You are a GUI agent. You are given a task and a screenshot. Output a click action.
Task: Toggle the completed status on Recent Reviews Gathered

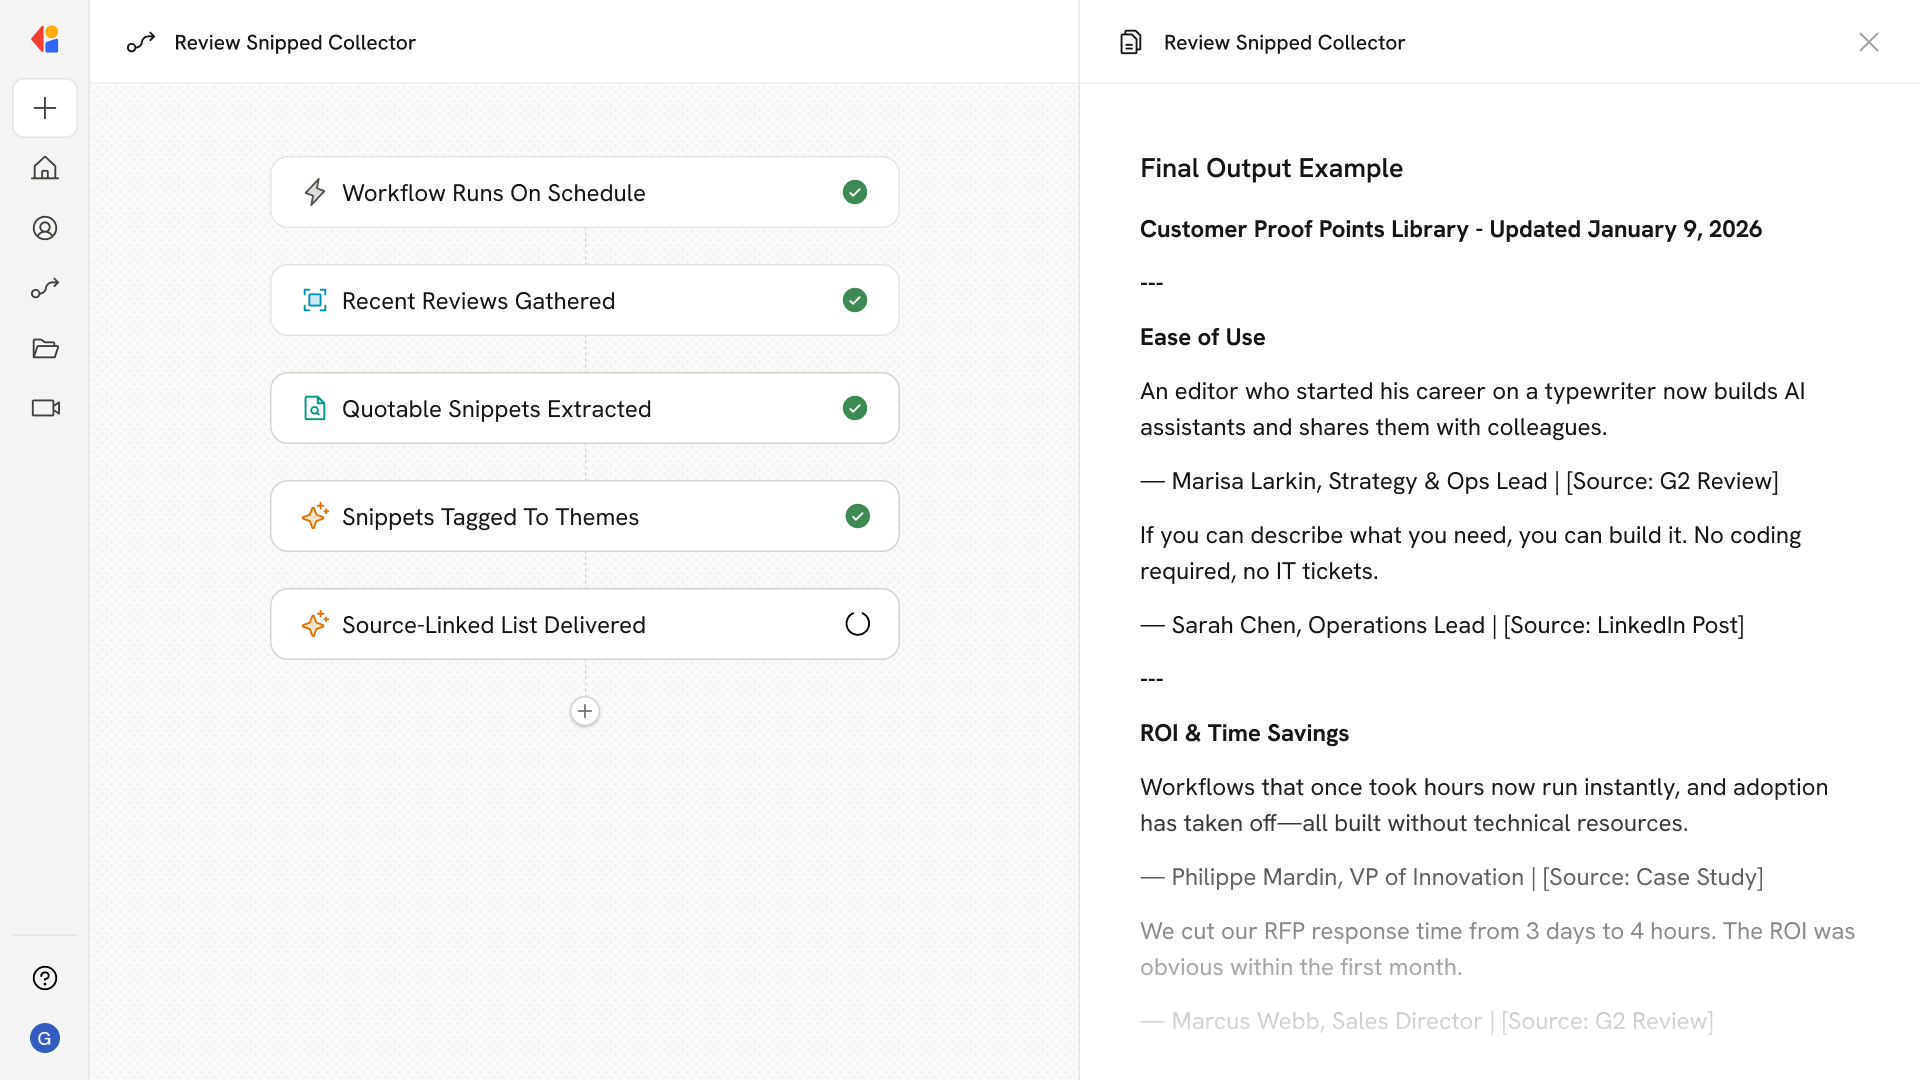tap(855, 300)
